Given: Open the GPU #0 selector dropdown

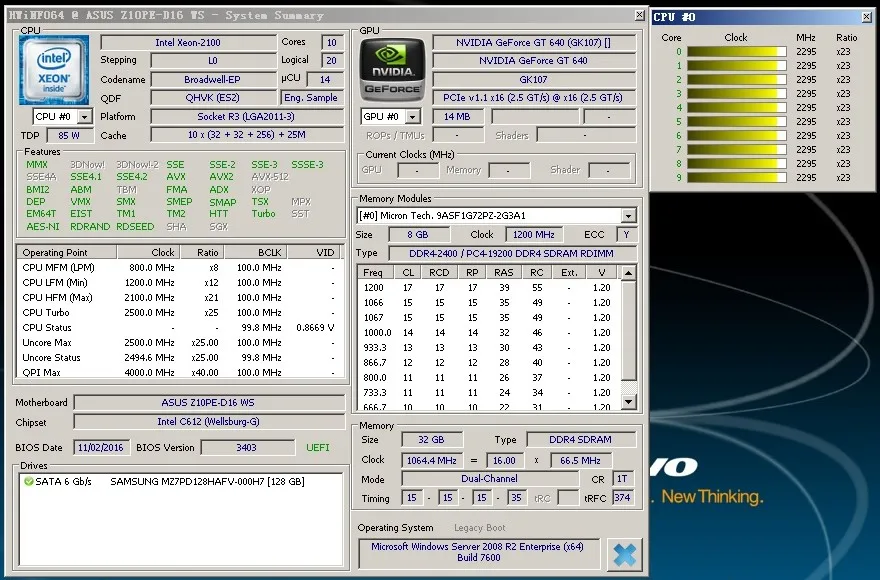Looking at the screenshot, I should 412,117.
